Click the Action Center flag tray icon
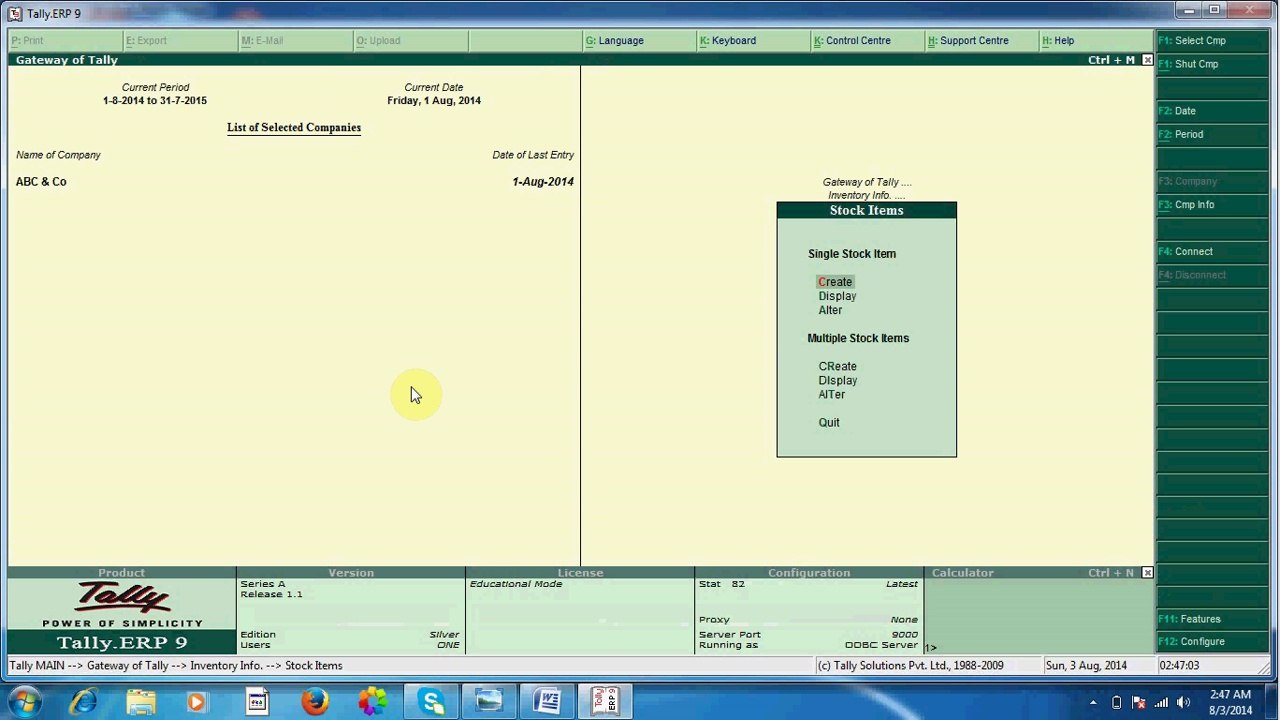Image resolution: width=1280 pixels, height=720 pixels. click(1139, 702)
